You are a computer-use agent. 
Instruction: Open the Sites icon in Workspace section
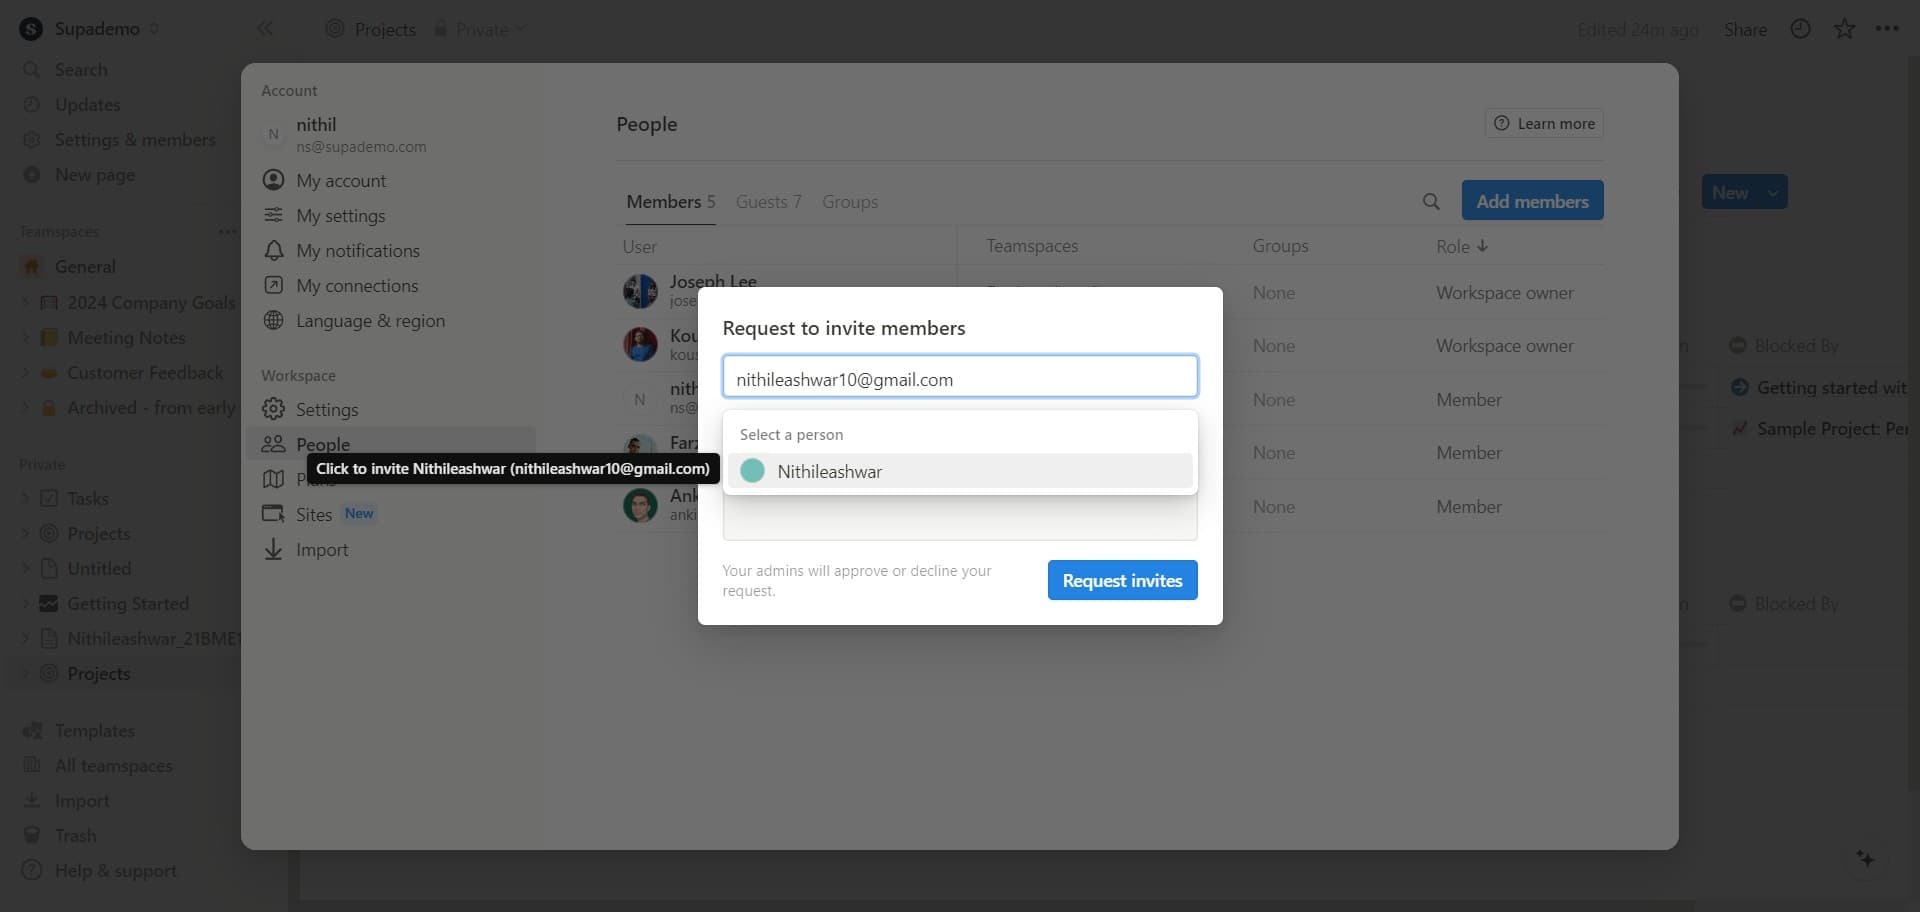(273, 514)
